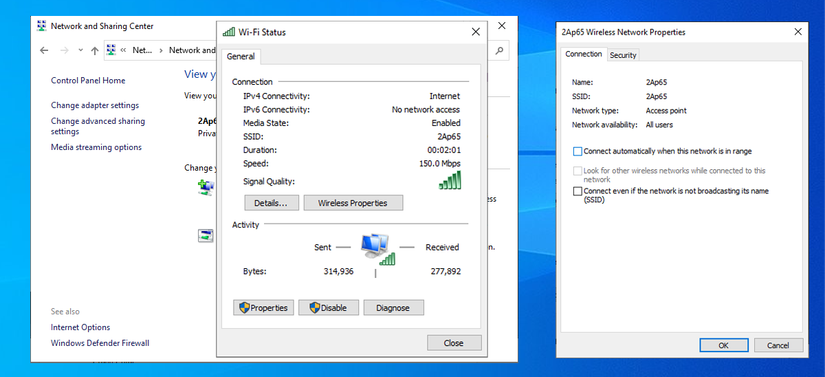The height and width of the screenshot is (377, 825).
Task: Click the Duration value 00:02:01
Action: 444,150
